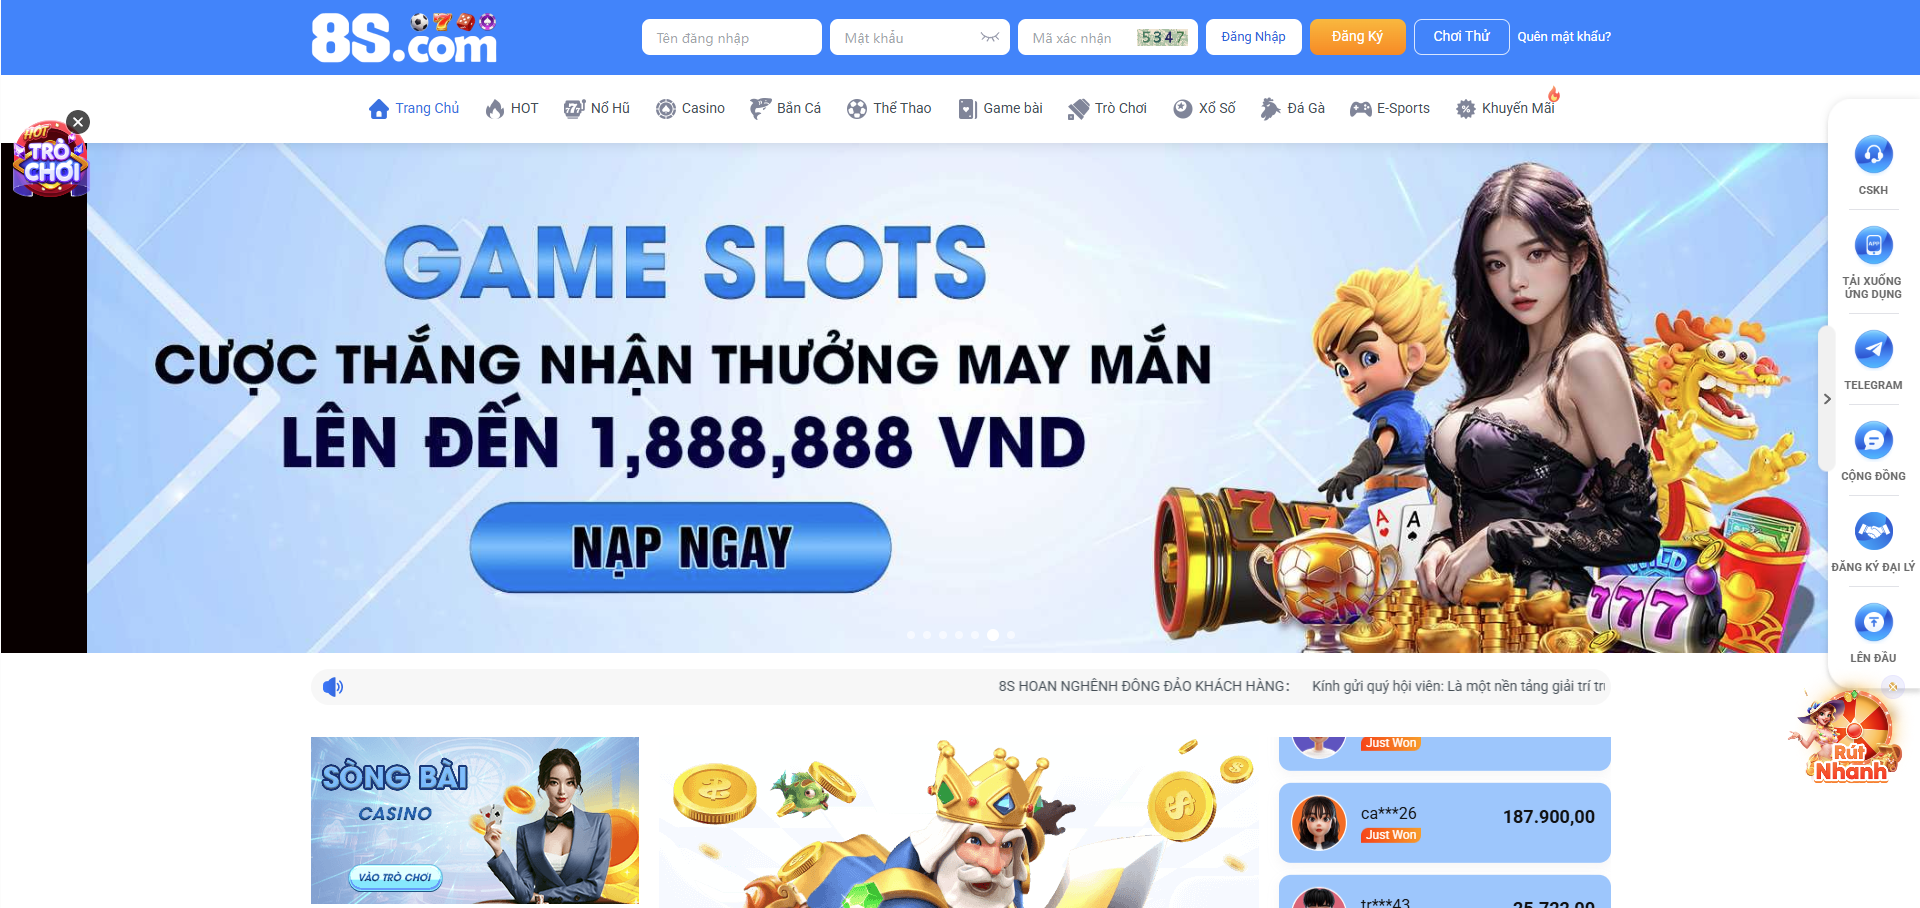Click the Lên Đầu back-to-top icon
Viewport: 1920px width, 908px height.
tap(1873, 622)
